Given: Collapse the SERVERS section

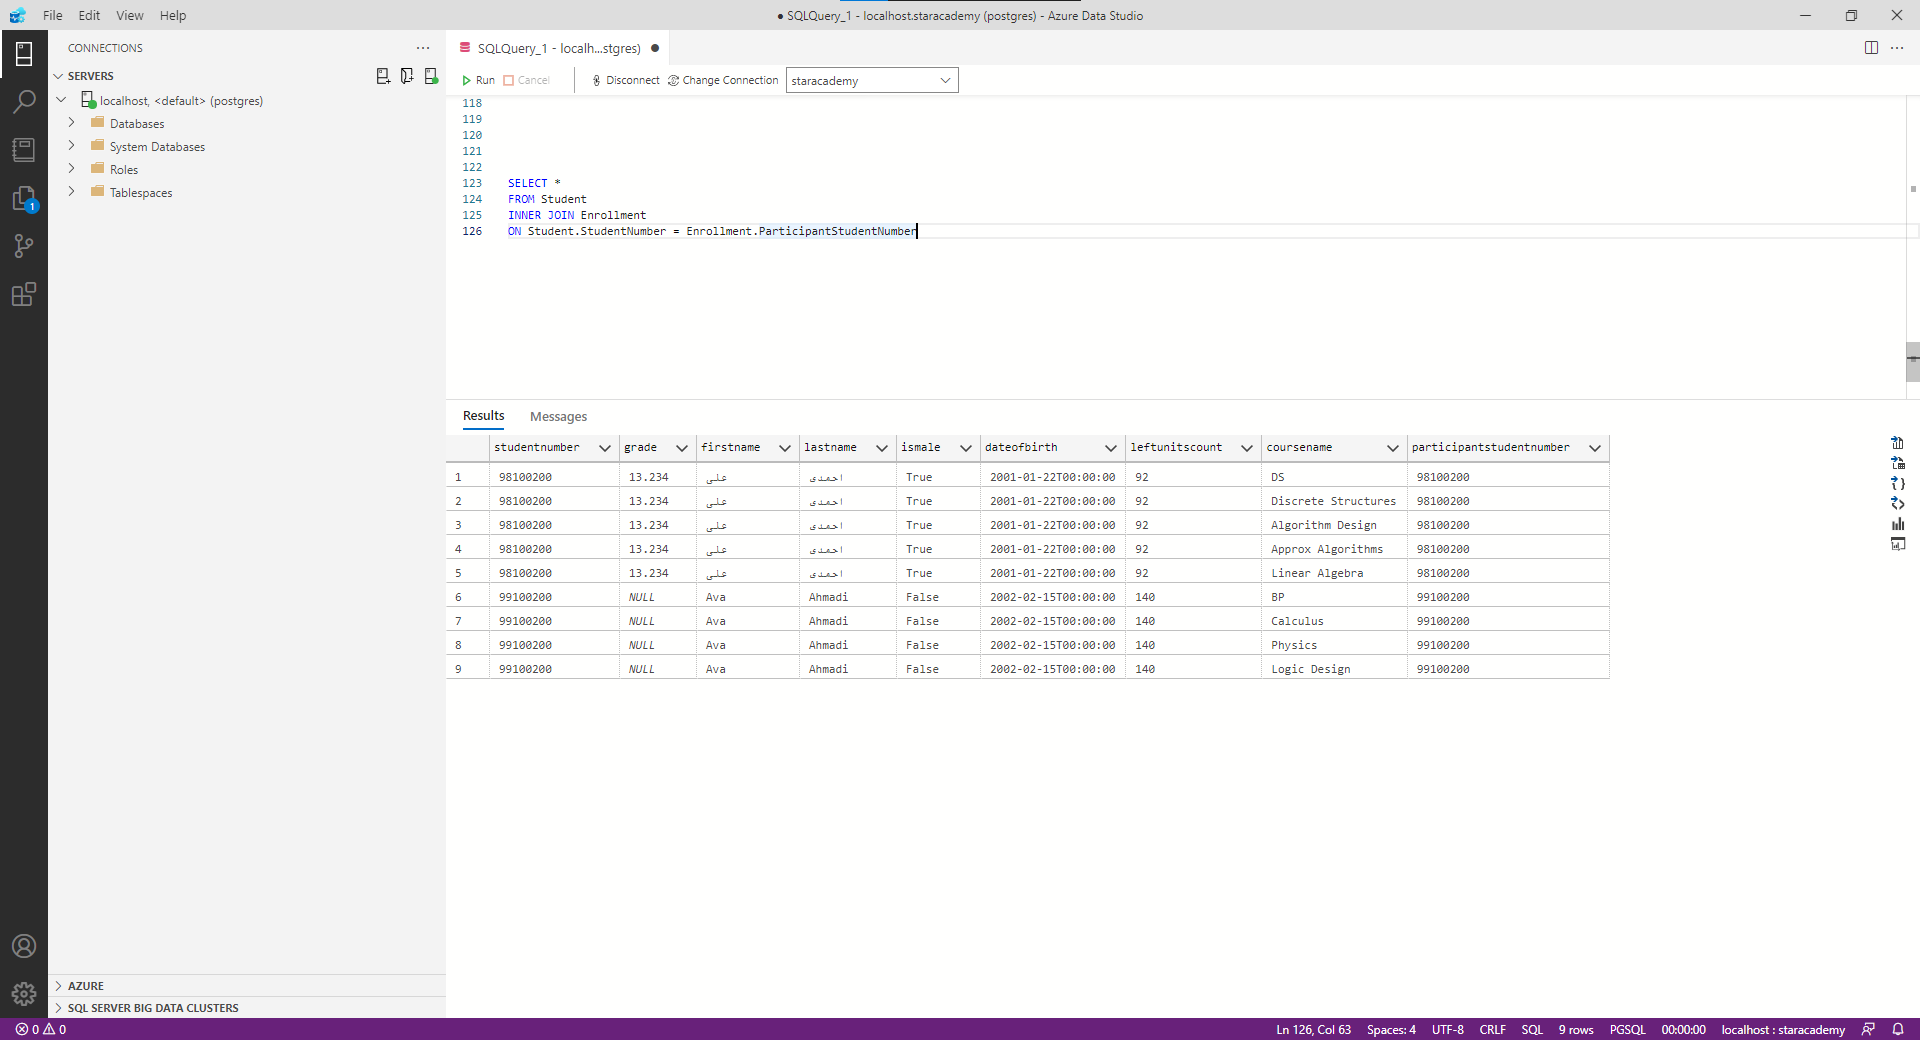Looking at the screenshot, I should 58,76.
